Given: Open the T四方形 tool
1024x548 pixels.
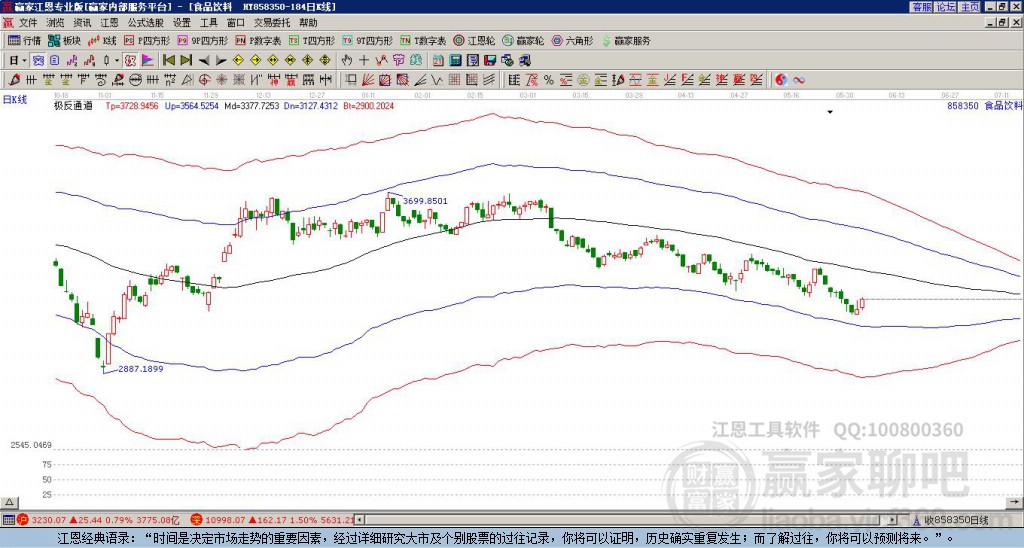Looking at the screenshot, I should coord(312,40).
